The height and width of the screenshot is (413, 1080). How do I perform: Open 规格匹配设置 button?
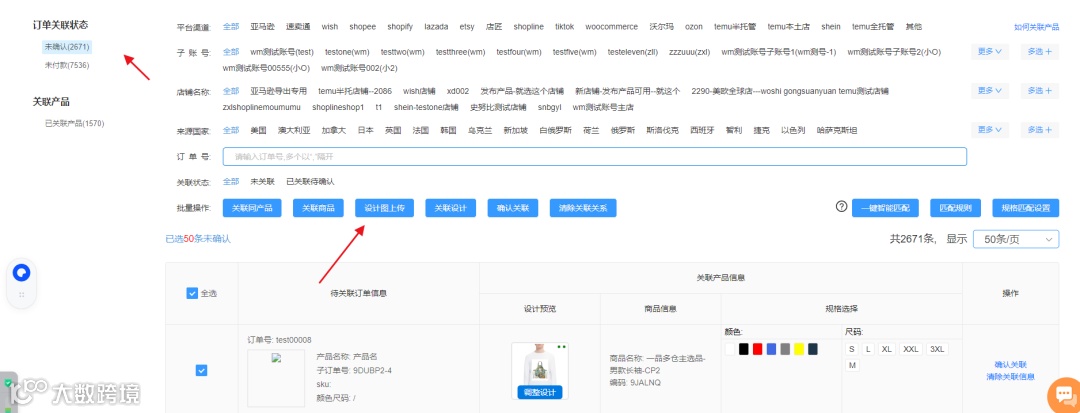pyautogui.click(x=1026, y=208)
